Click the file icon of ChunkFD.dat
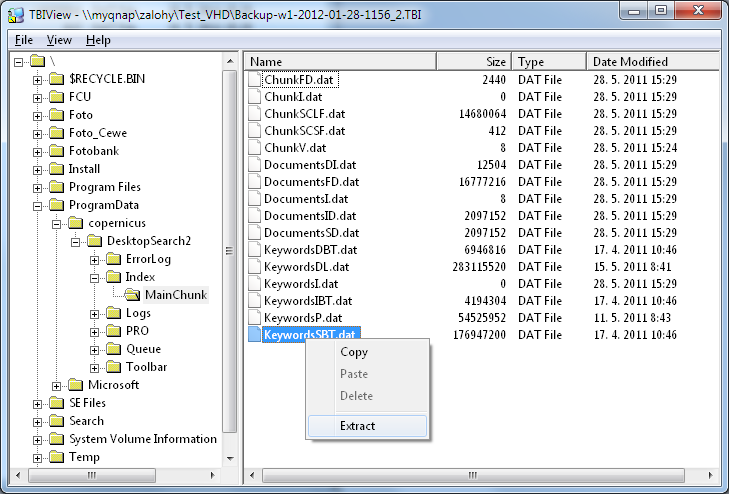This screenshot has height=494, width=729. (254, 79)
